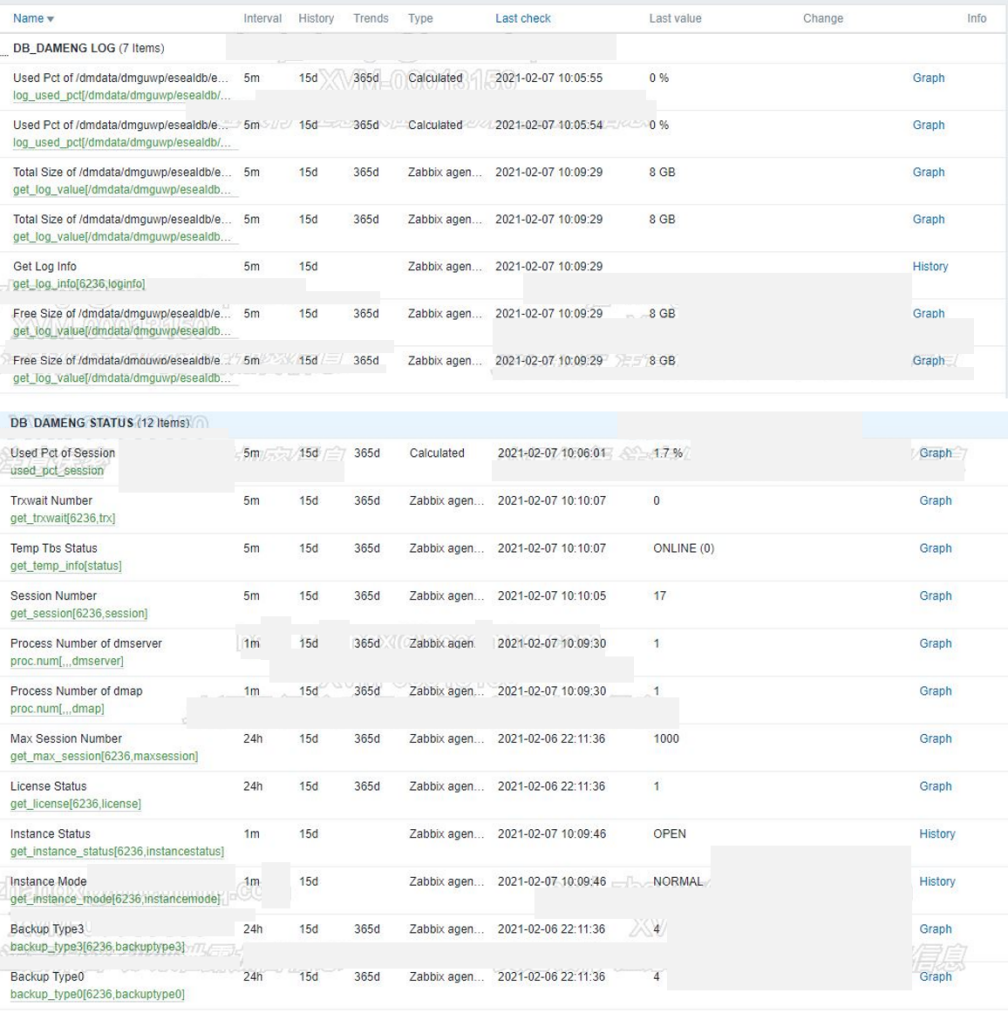Open the proc.num[,,,dmserver] key link
The width and height of the screenshot is (1008, 1020).
[x=66, y=661]
